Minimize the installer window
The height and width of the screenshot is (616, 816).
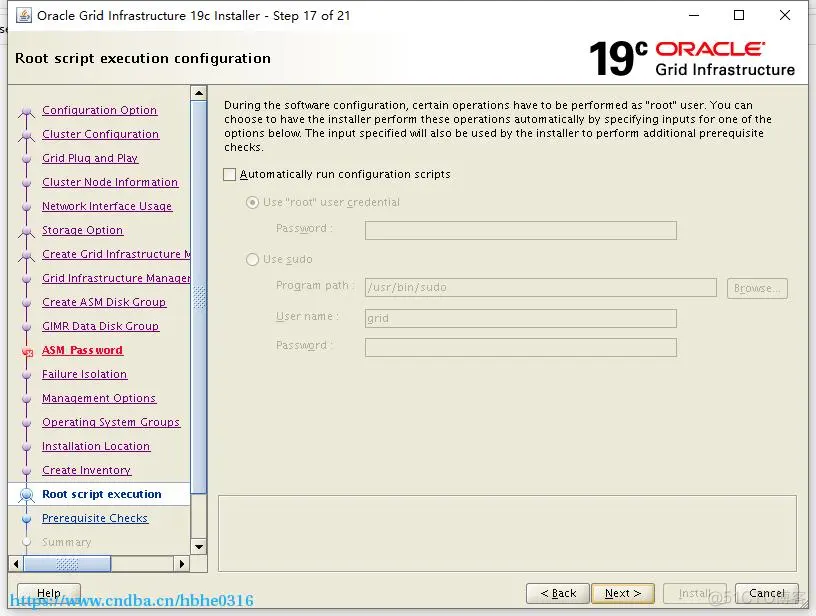pos(694,15)
